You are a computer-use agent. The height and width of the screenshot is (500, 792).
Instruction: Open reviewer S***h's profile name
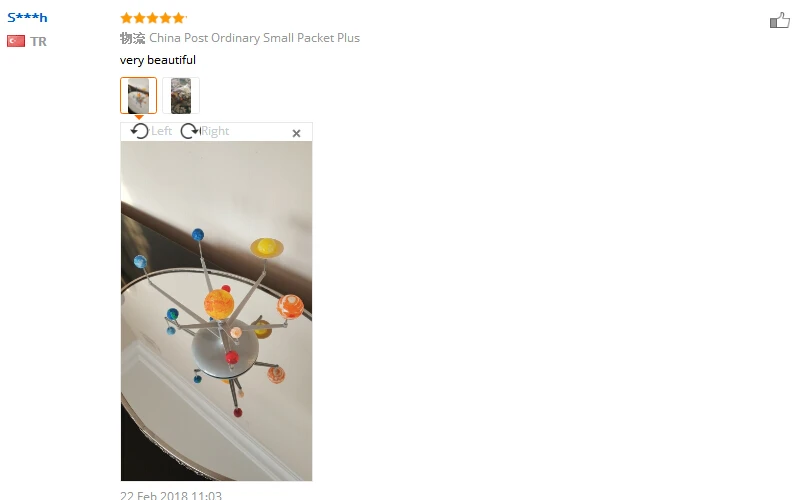27,18
